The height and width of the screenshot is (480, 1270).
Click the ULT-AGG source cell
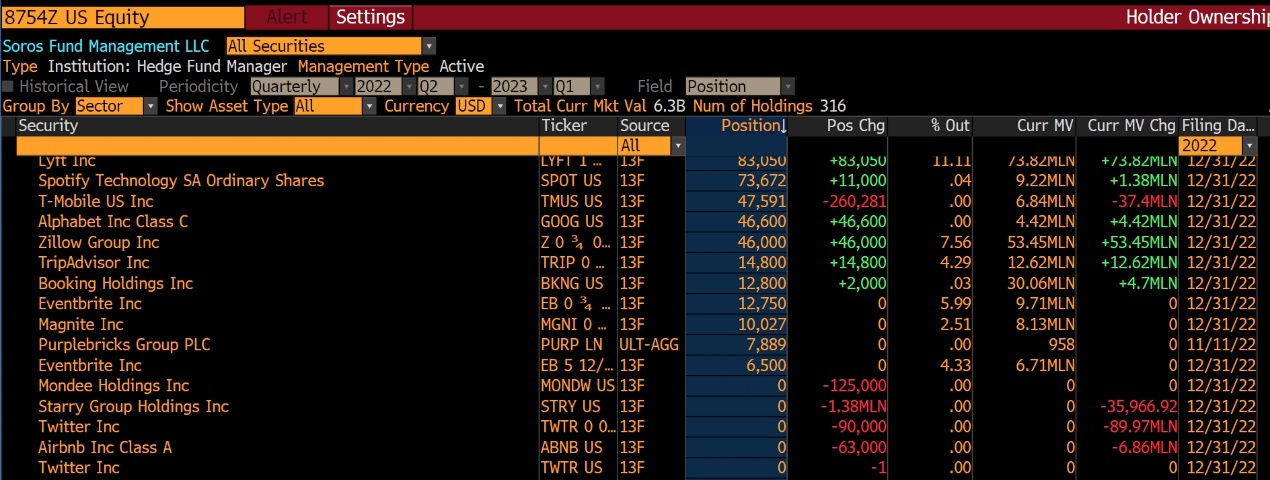pos(650,345)
